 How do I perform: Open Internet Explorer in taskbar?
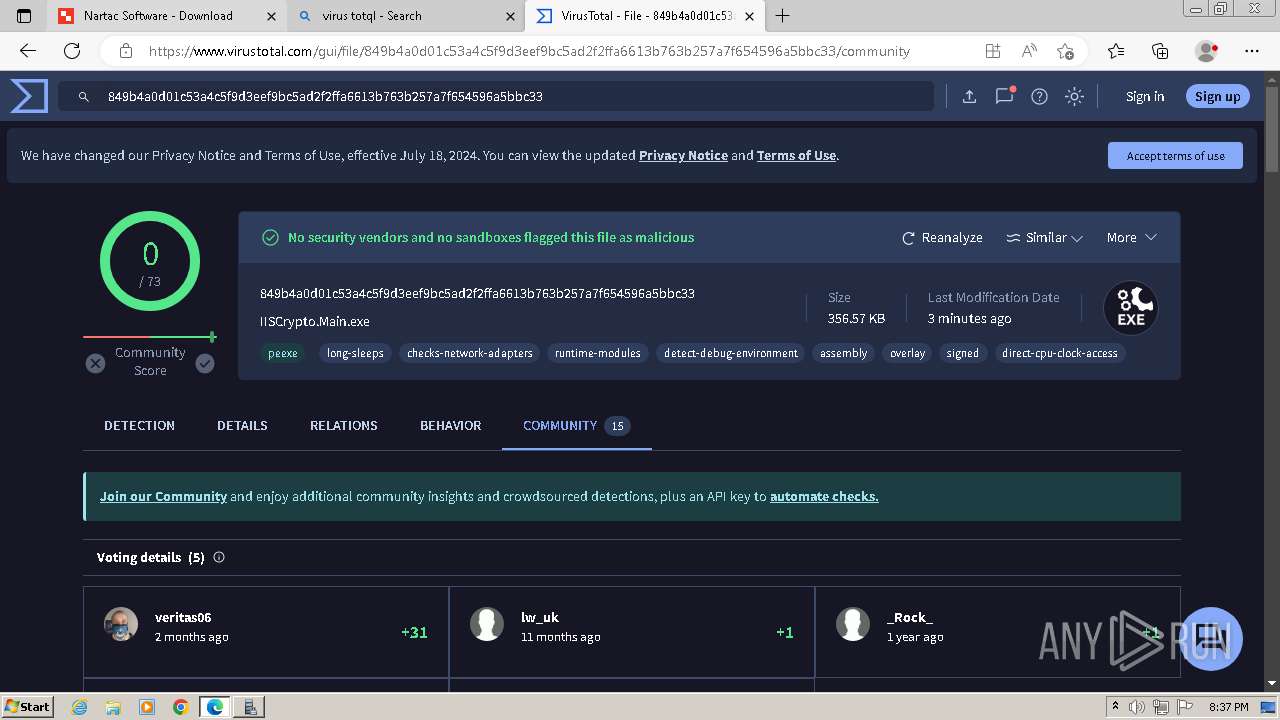pyautogui.click(x=80, y=707)
